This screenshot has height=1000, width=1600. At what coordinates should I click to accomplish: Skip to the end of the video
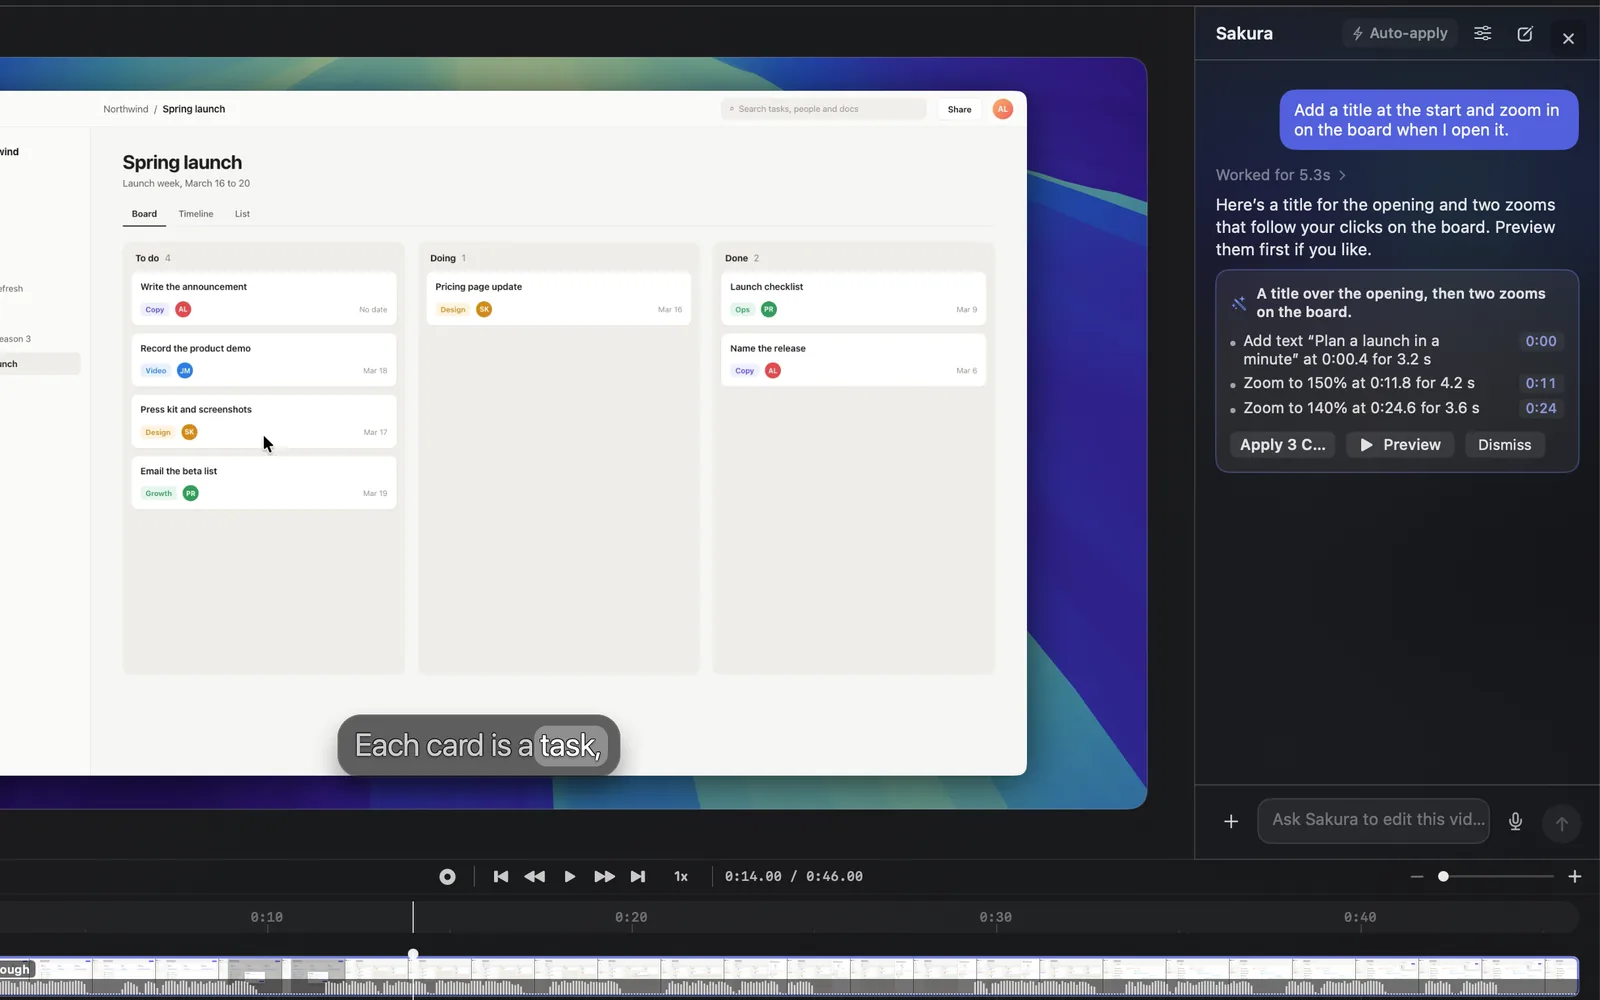coord(638,877)
